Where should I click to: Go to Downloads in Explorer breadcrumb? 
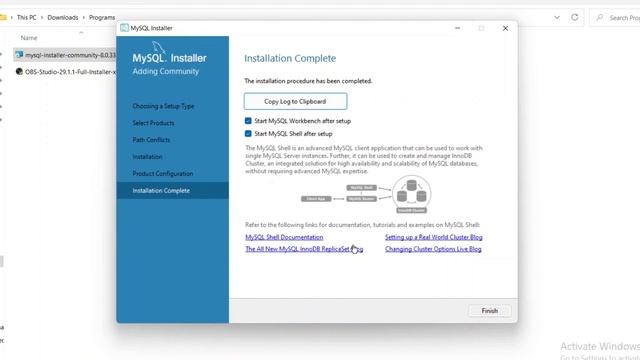click(x=63, y=18)
